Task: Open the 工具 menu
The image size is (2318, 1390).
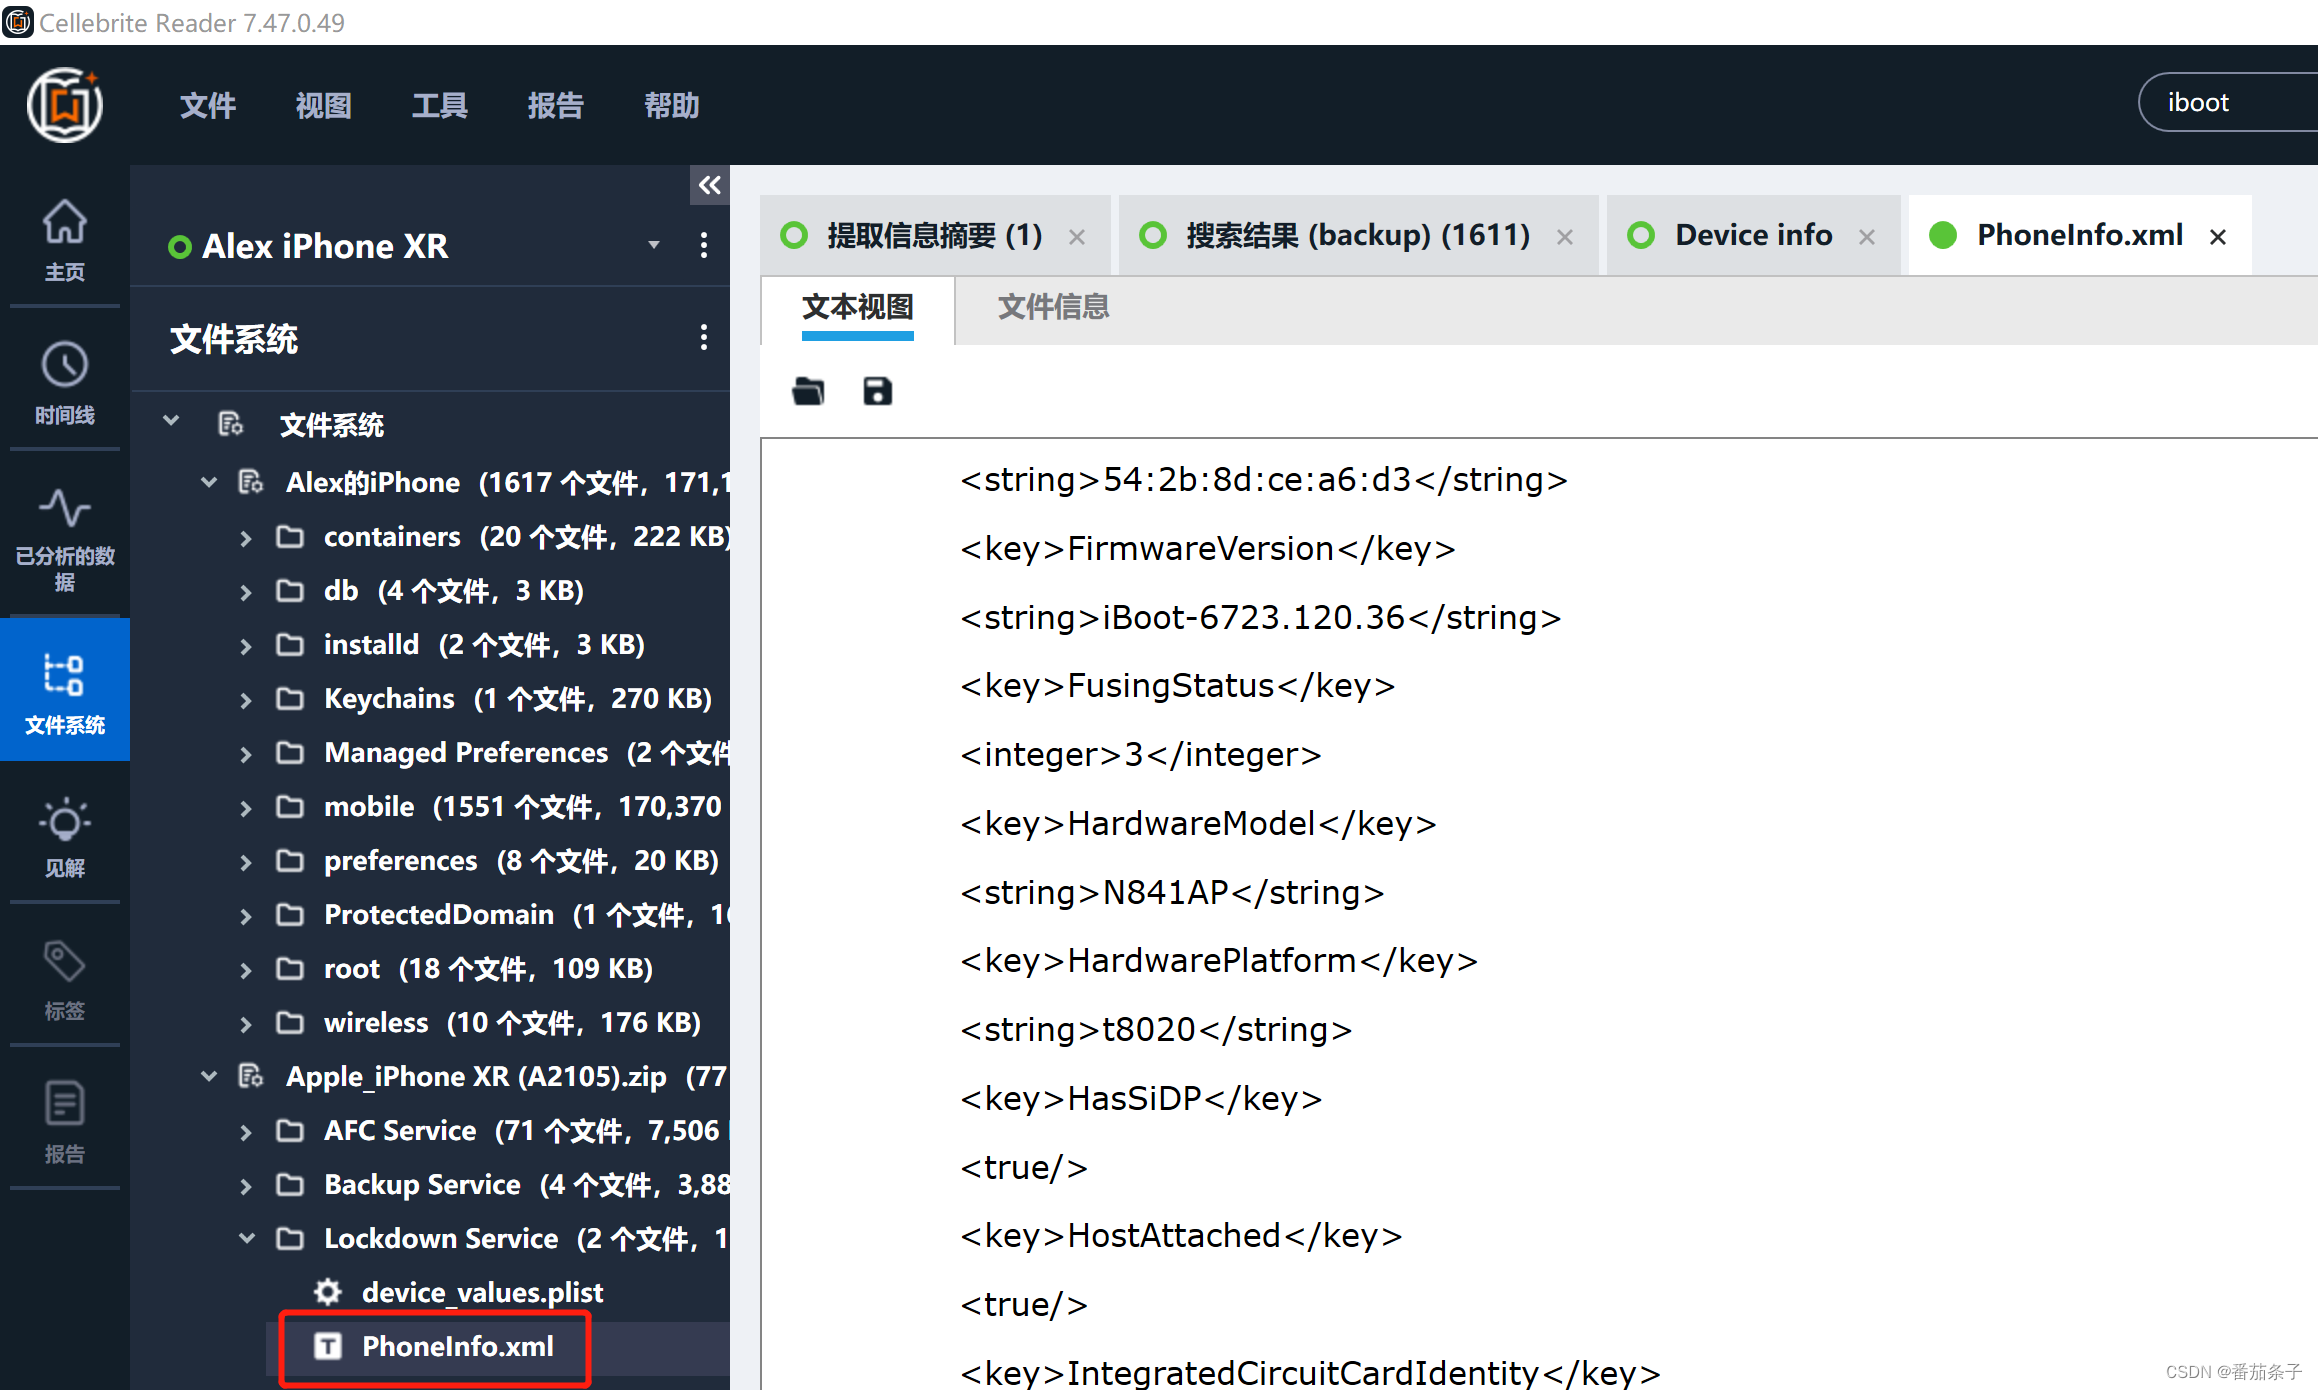Action: pos(439,105)
